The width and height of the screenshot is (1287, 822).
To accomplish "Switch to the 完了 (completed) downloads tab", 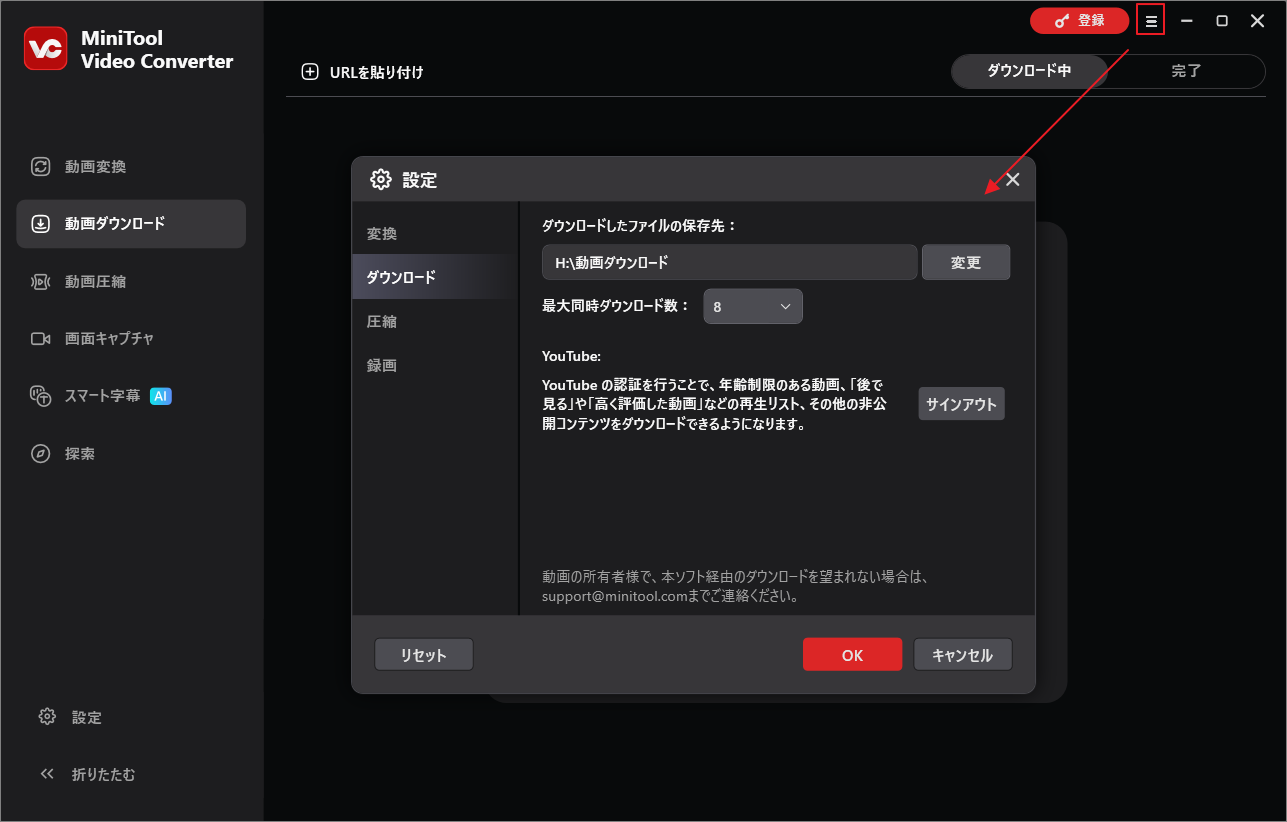I will pyautogui.click(x=1186, y=71).
